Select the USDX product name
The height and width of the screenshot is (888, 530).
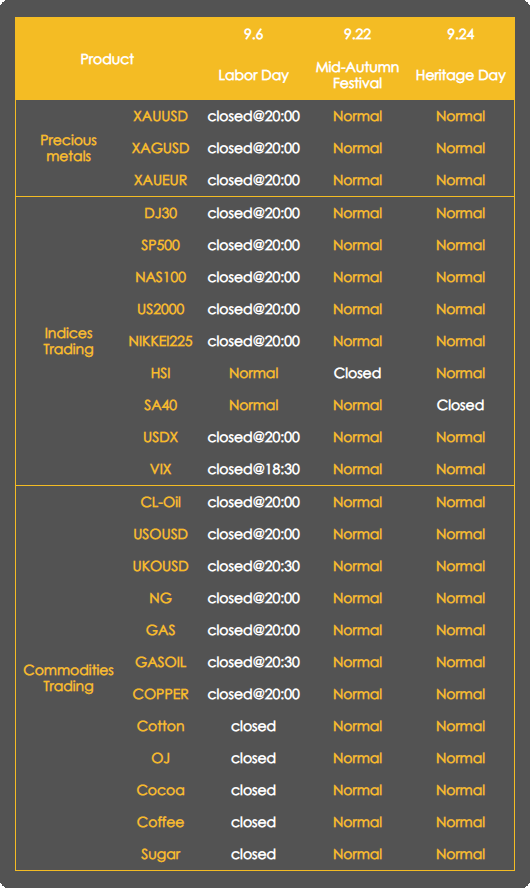tap(160, 437)
